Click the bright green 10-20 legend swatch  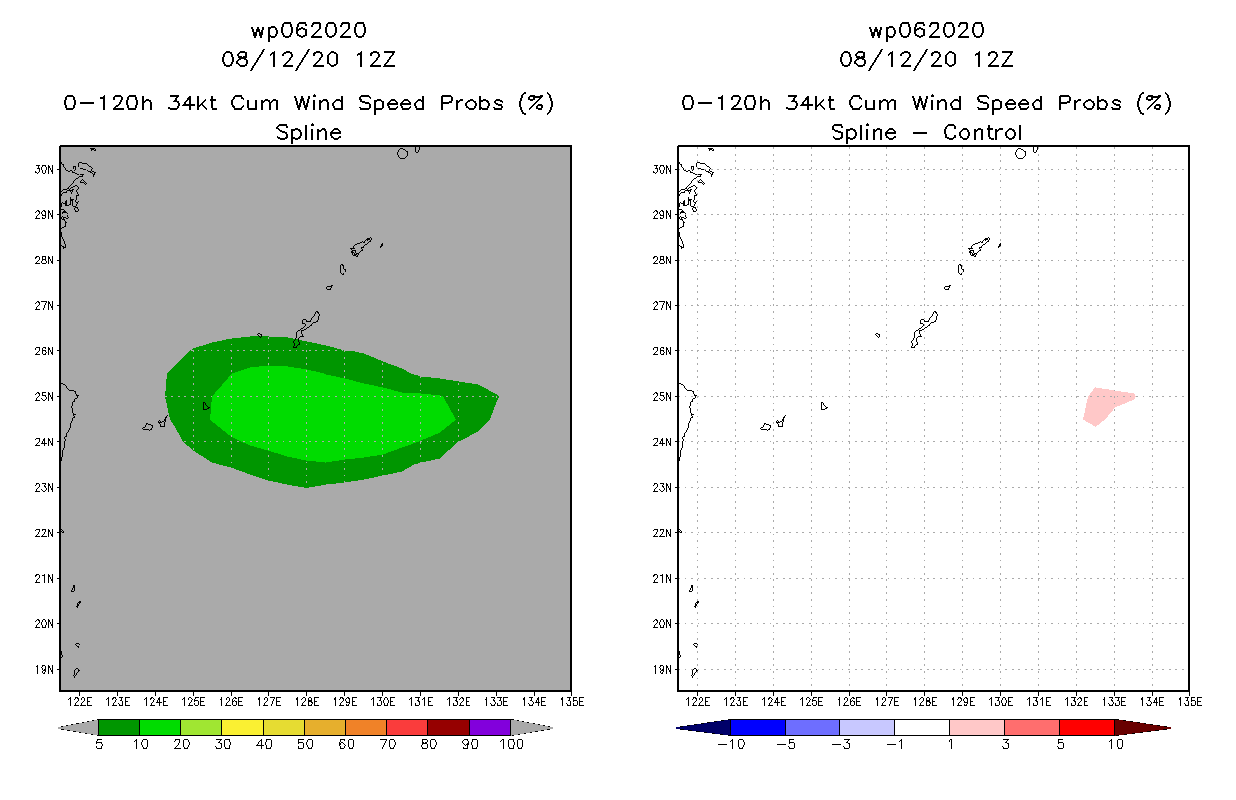160,727
